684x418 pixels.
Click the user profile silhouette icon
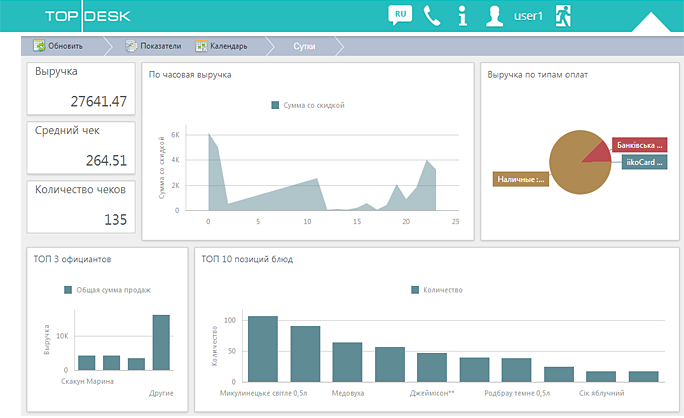(x=495, y=16)
